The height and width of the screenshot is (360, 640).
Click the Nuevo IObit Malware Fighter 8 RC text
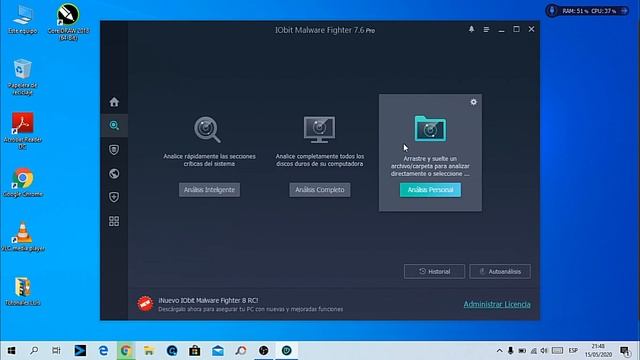click(x=208, y=300)
